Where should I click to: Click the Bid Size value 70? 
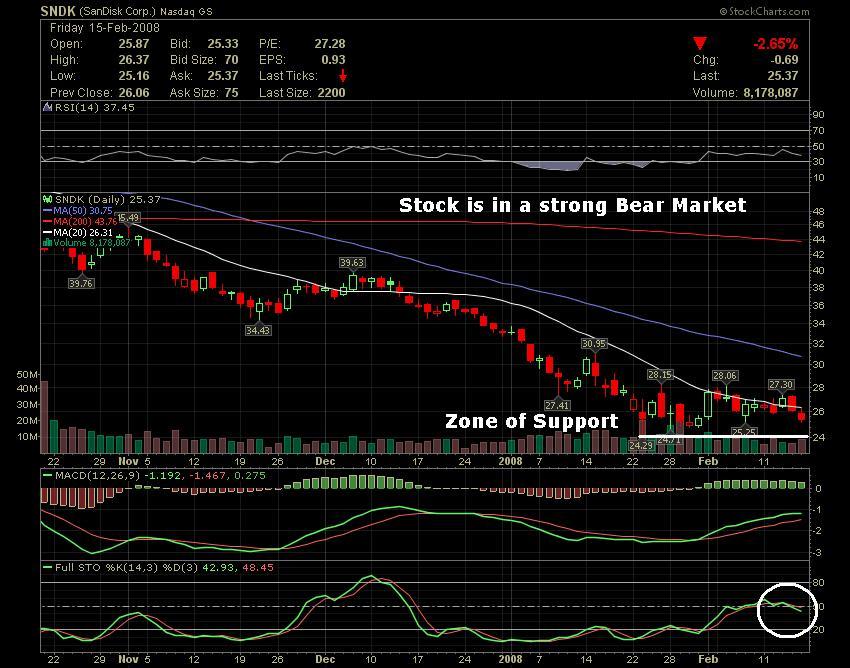[231, 60]
